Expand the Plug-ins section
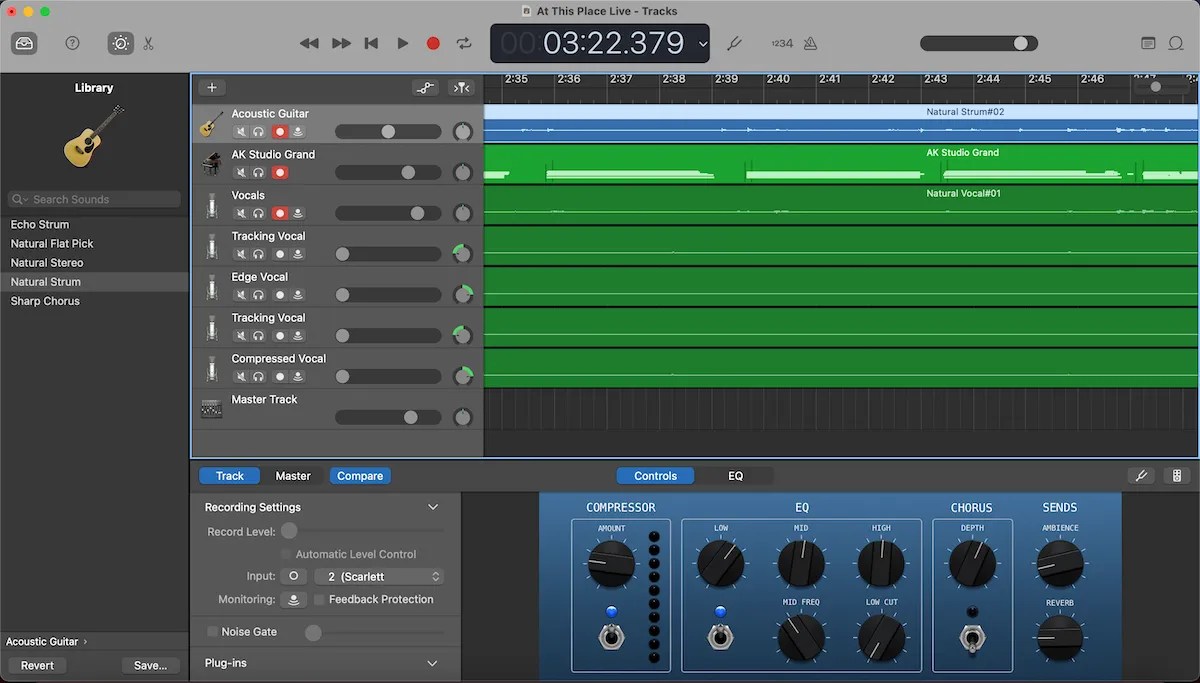 pyautogui.click(x=433, y=663)
